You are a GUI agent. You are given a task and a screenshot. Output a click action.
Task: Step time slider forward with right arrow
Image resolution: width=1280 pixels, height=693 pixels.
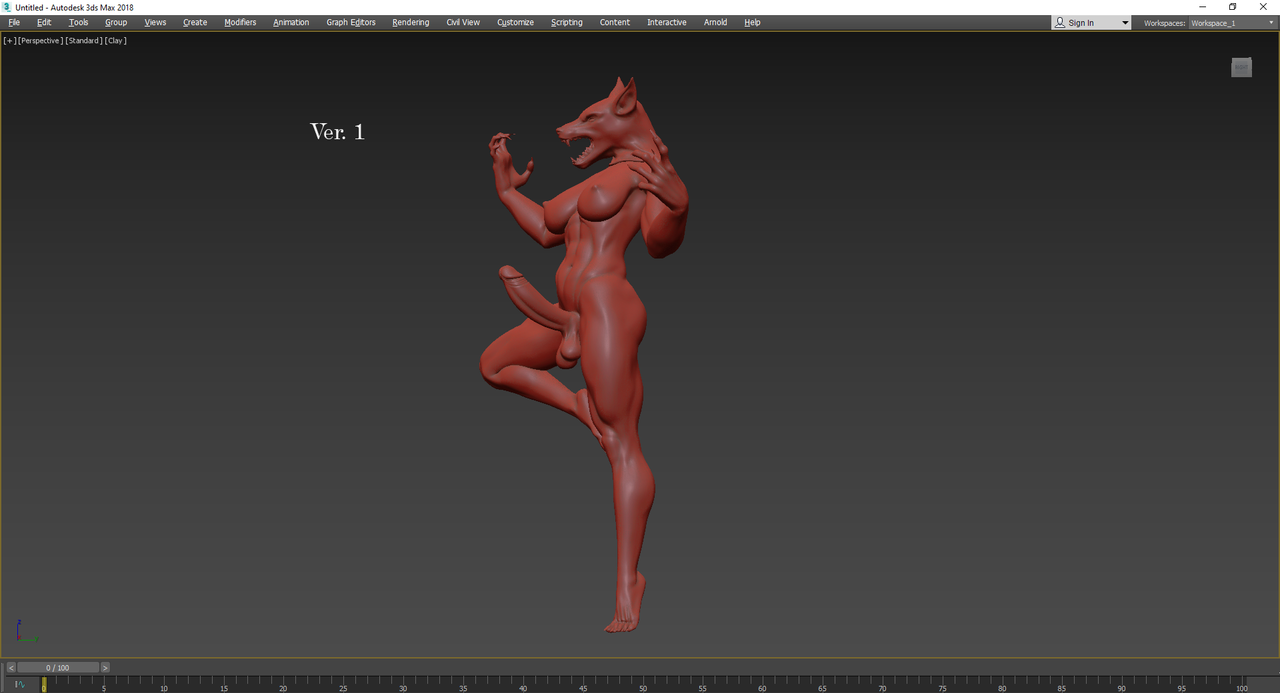click(x=105, y=668)
